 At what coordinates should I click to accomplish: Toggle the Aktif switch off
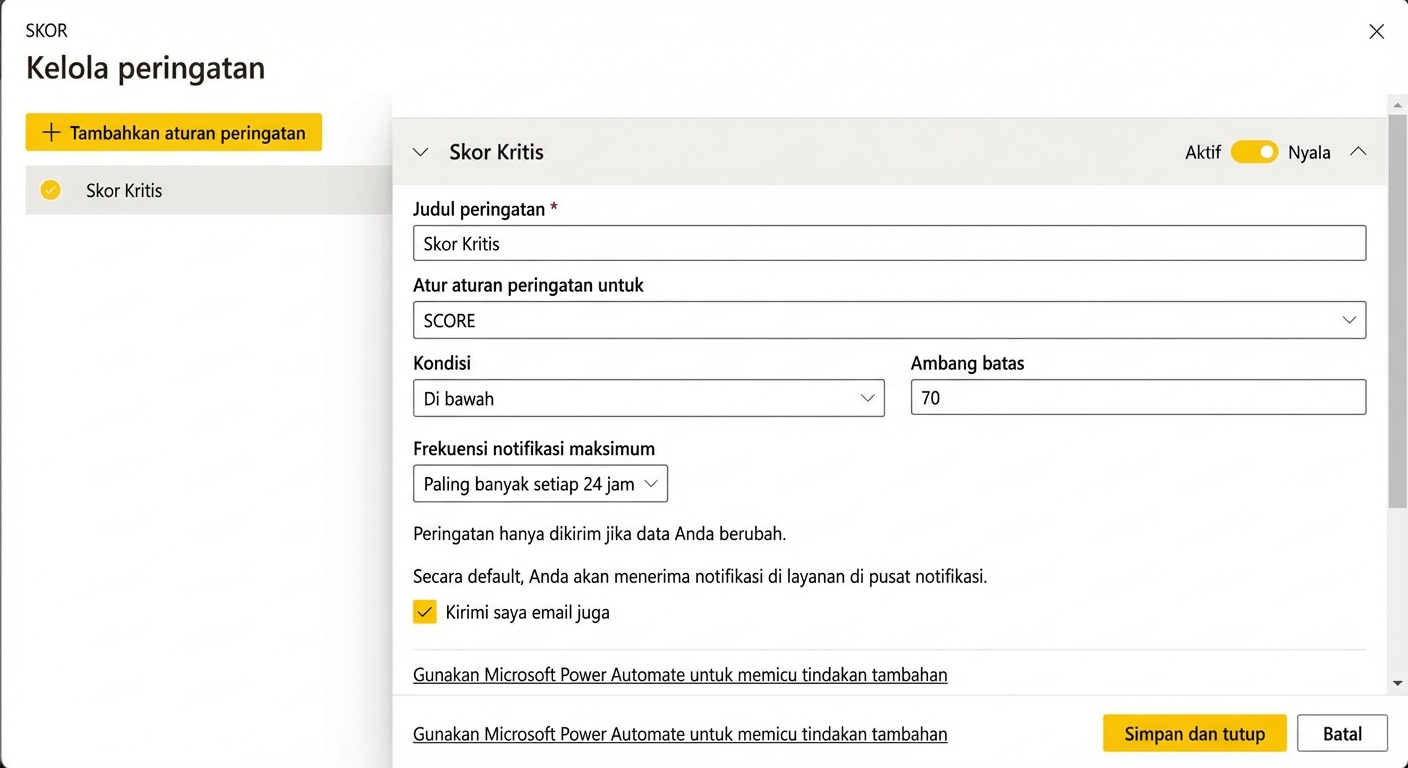coord(1254,152)
